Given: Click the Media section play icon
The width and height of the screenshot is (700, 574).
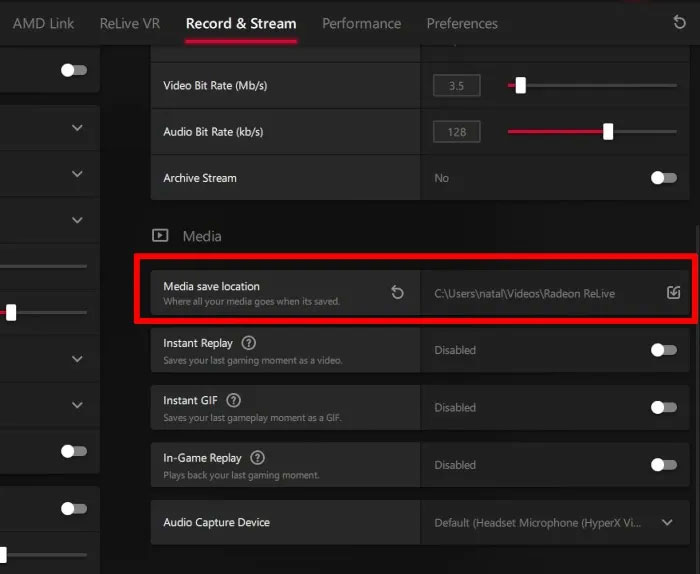Looking at the screenshot, I should [x=160, y=235].
